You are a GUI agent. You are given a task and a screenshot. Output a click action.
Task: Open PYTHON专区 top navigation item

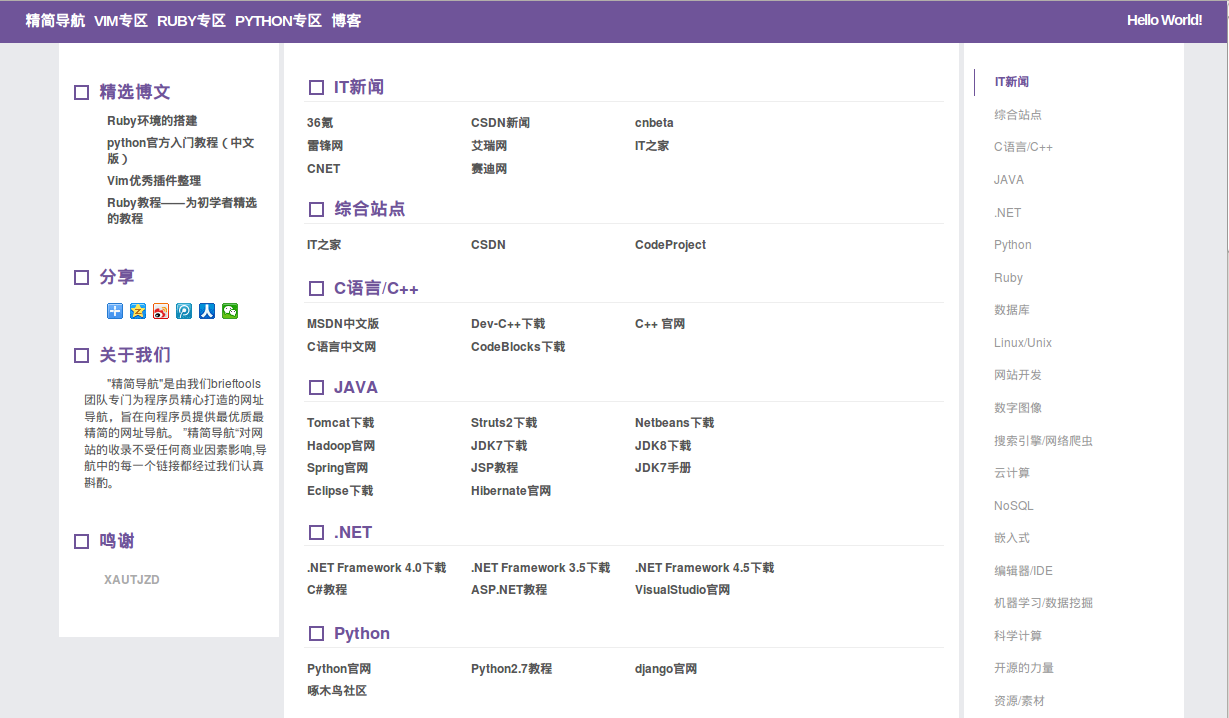(279, 20)
